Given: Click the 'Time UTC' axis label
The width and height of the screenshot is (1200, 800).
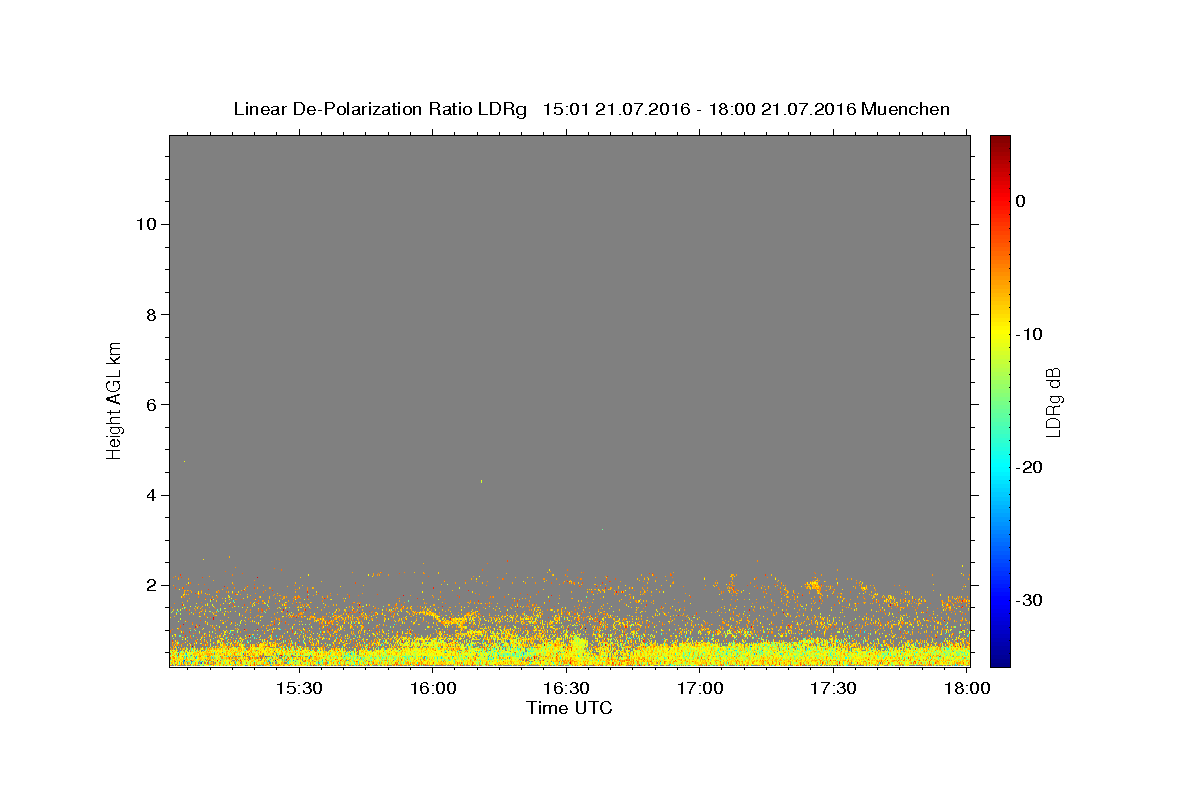Looking at the screenshot, I should [569, 708].
